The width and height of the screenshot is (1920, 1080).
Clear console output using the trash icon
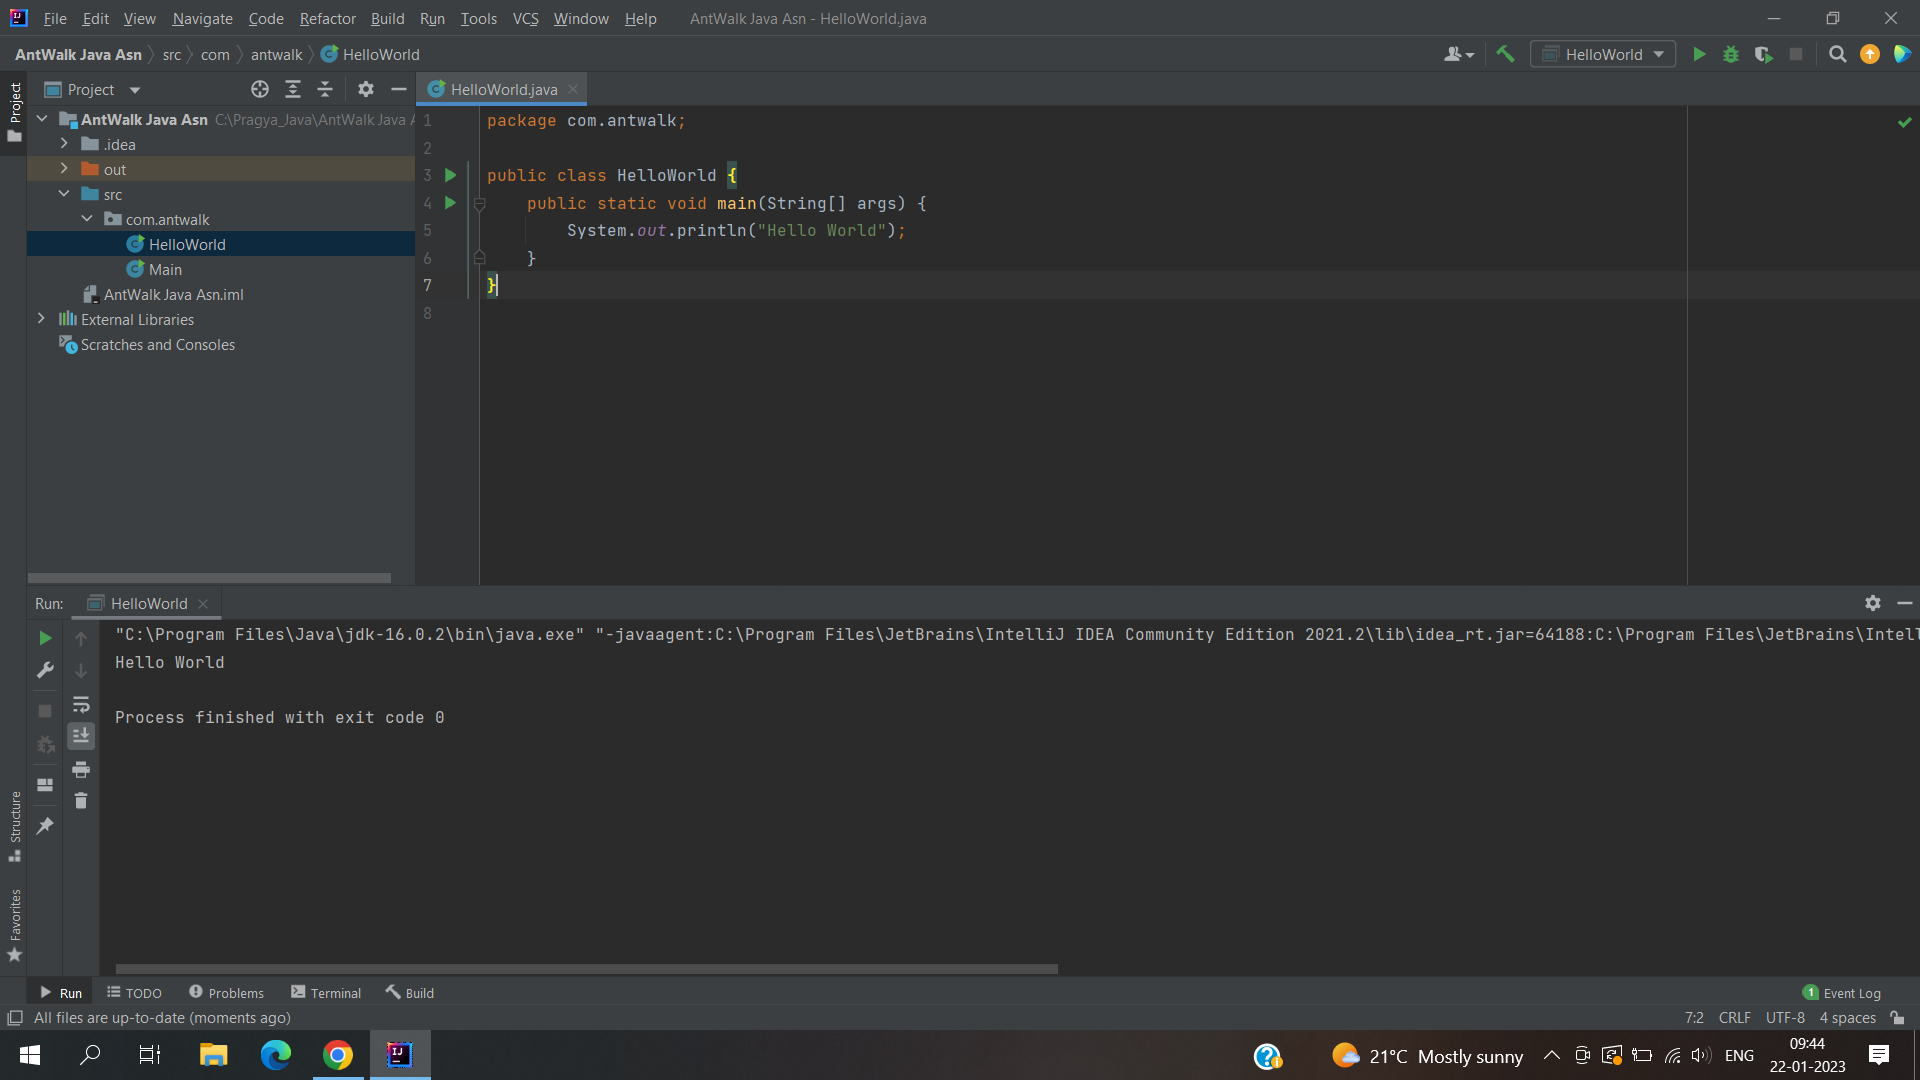coord(81,800)
